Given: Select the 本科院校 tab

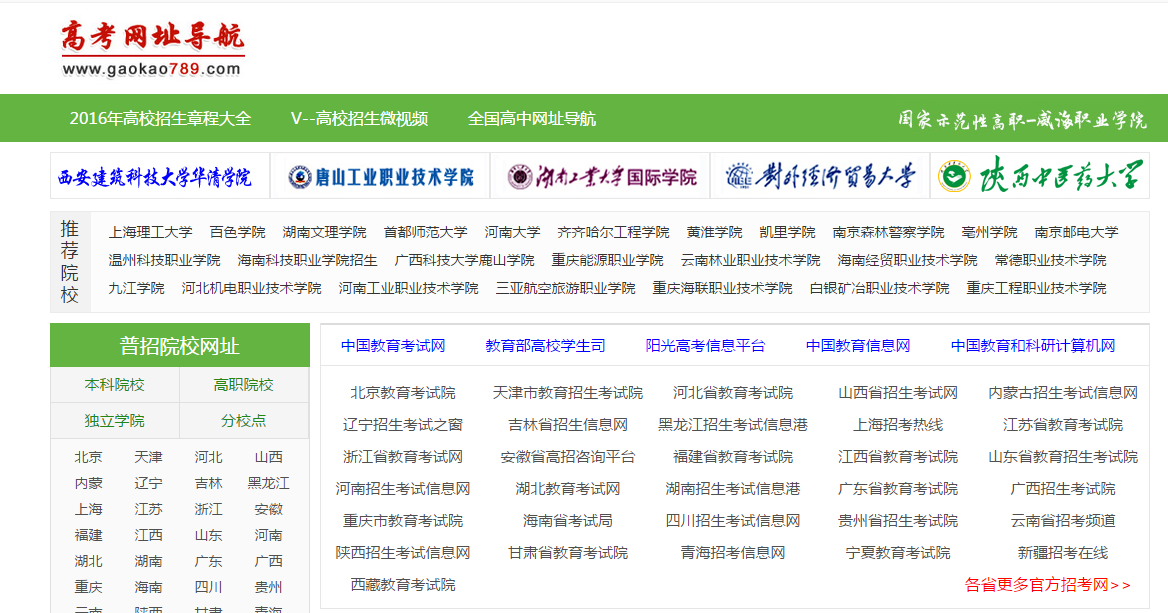Looking at the screenshot, I should coord(115,385).
